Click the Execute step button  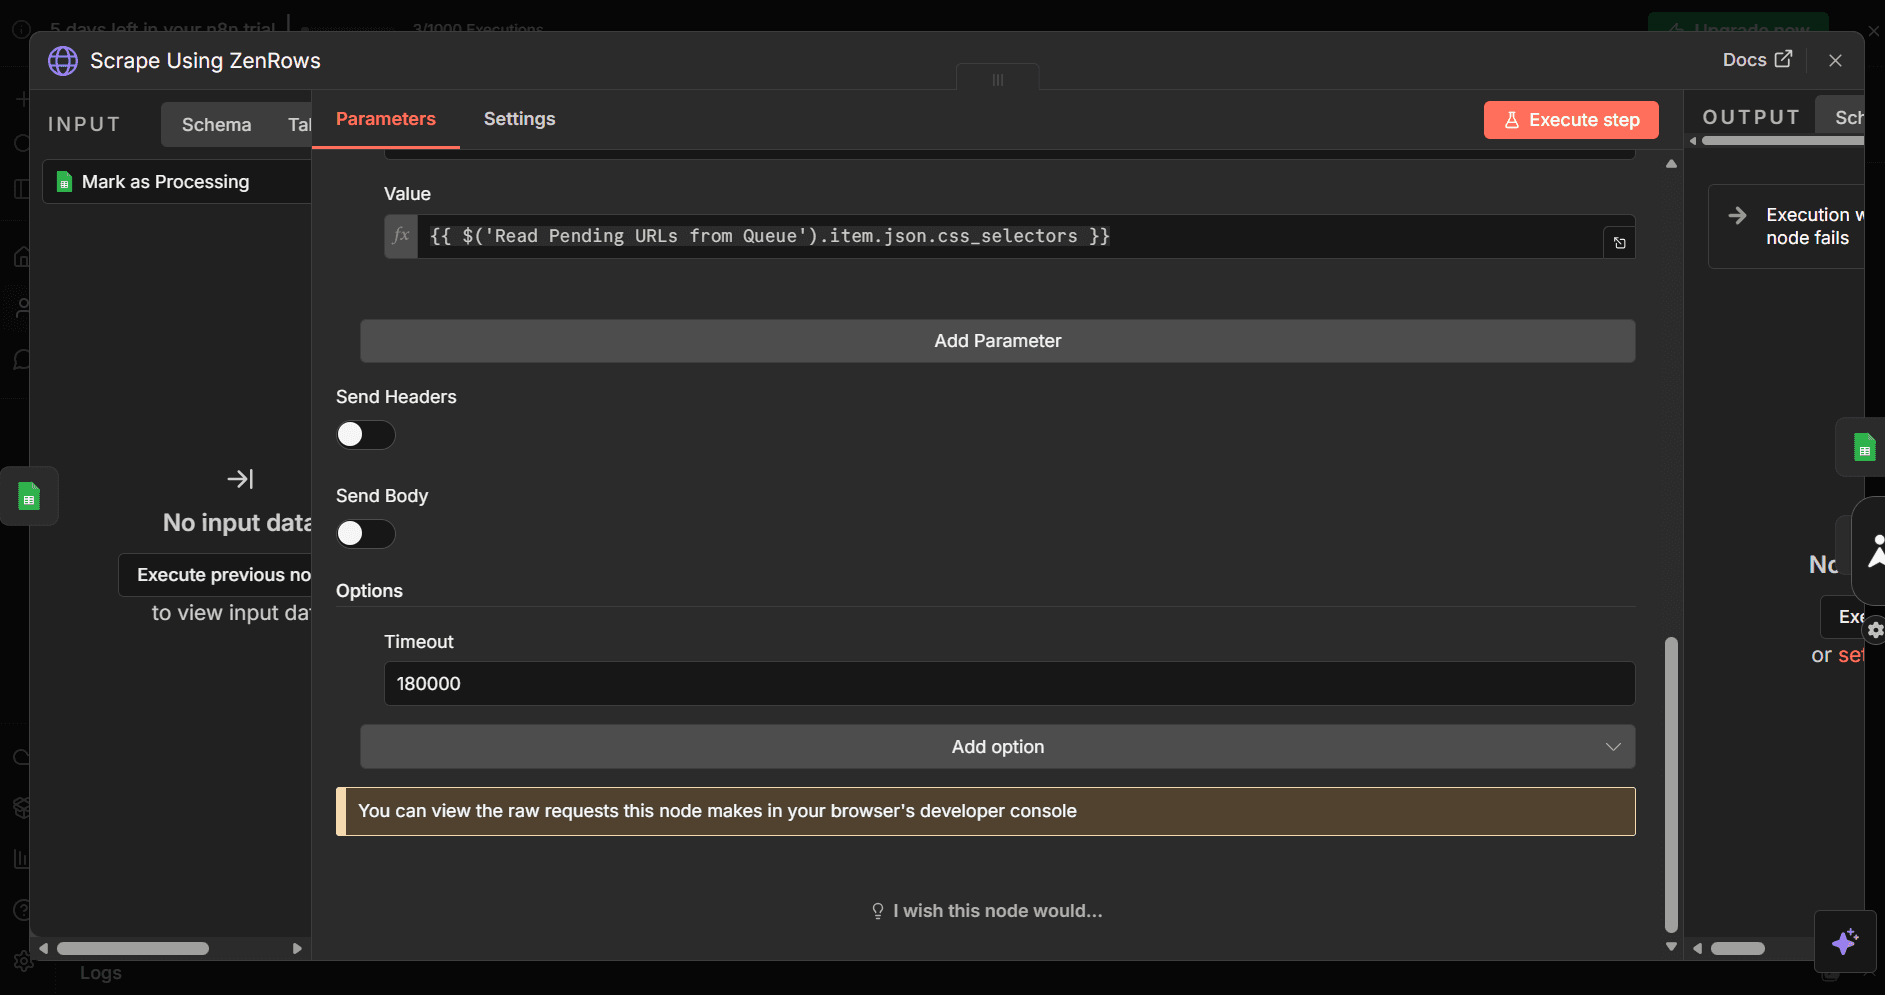click(1571, 120)
